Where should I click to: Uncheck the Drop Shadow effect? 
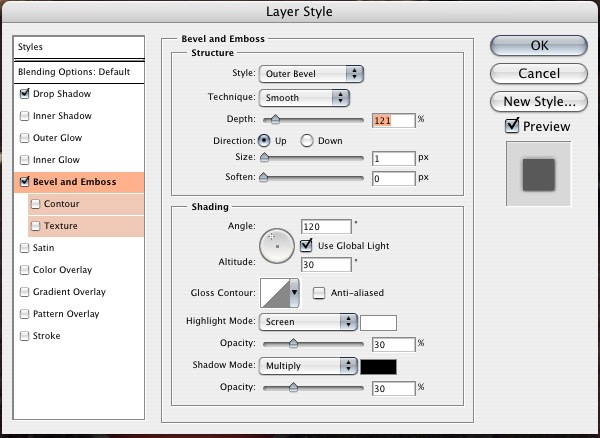coord(24,94)
